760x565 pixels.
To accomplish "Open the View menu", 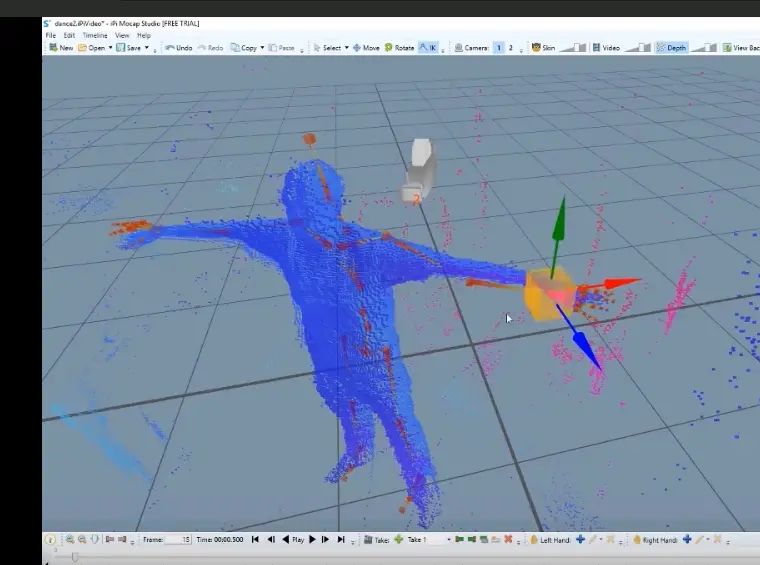I will [122, 35].
